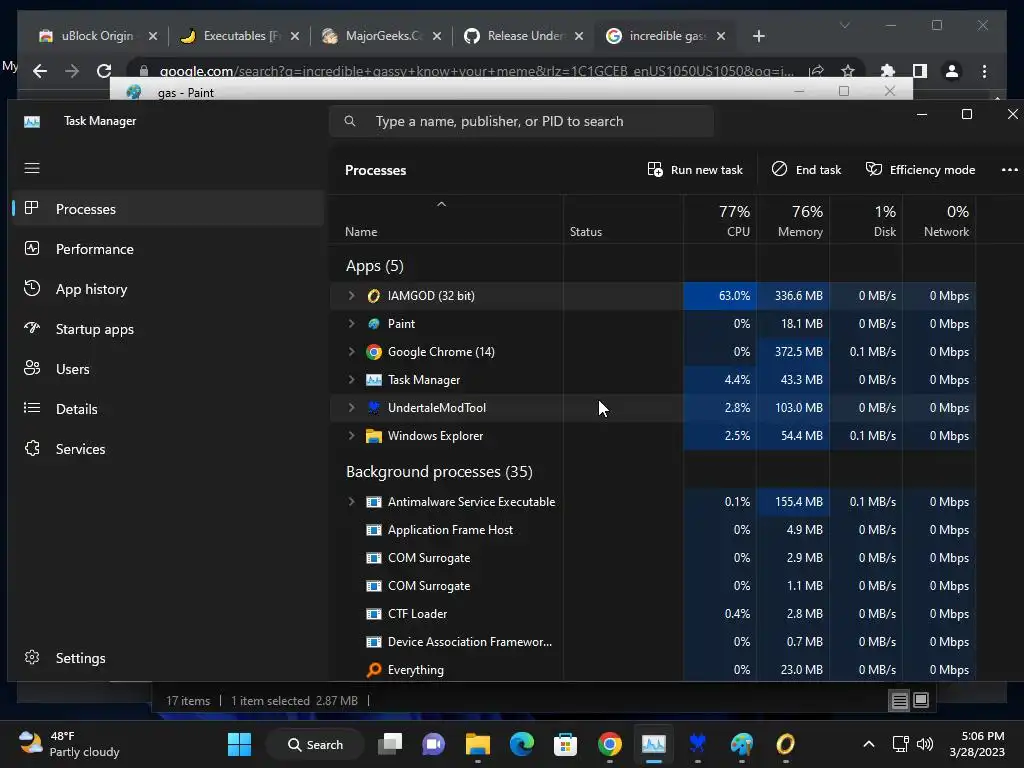
Task: Select the Application Frame Host row
Action: click(x=652, y=530)
